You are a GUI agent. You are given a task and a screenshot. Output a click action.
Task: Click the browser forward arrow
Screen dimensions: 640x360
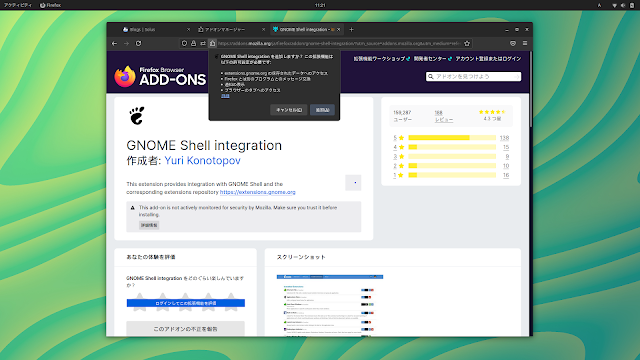[x=127, y=43]
